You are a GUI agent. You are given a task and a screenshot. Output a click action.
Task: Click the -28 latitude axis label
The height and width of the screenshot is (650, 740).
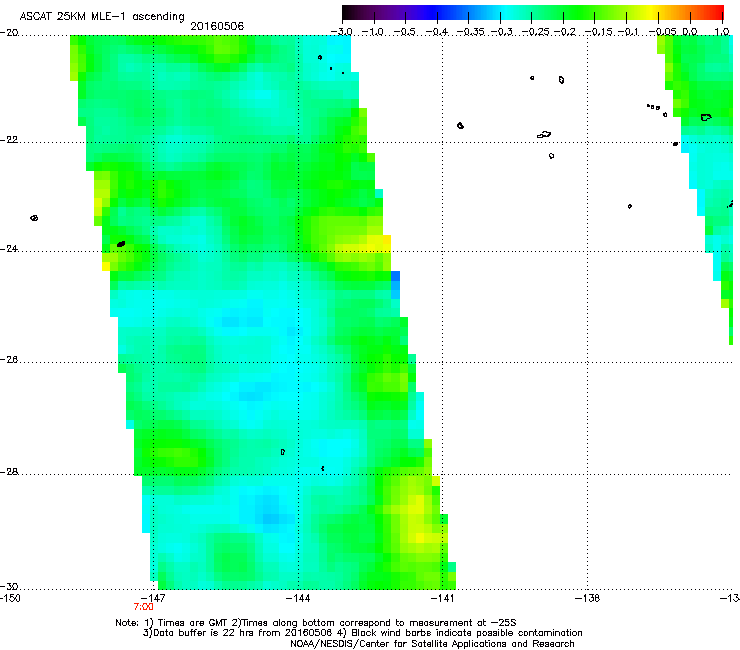click(x=9, y=472)
